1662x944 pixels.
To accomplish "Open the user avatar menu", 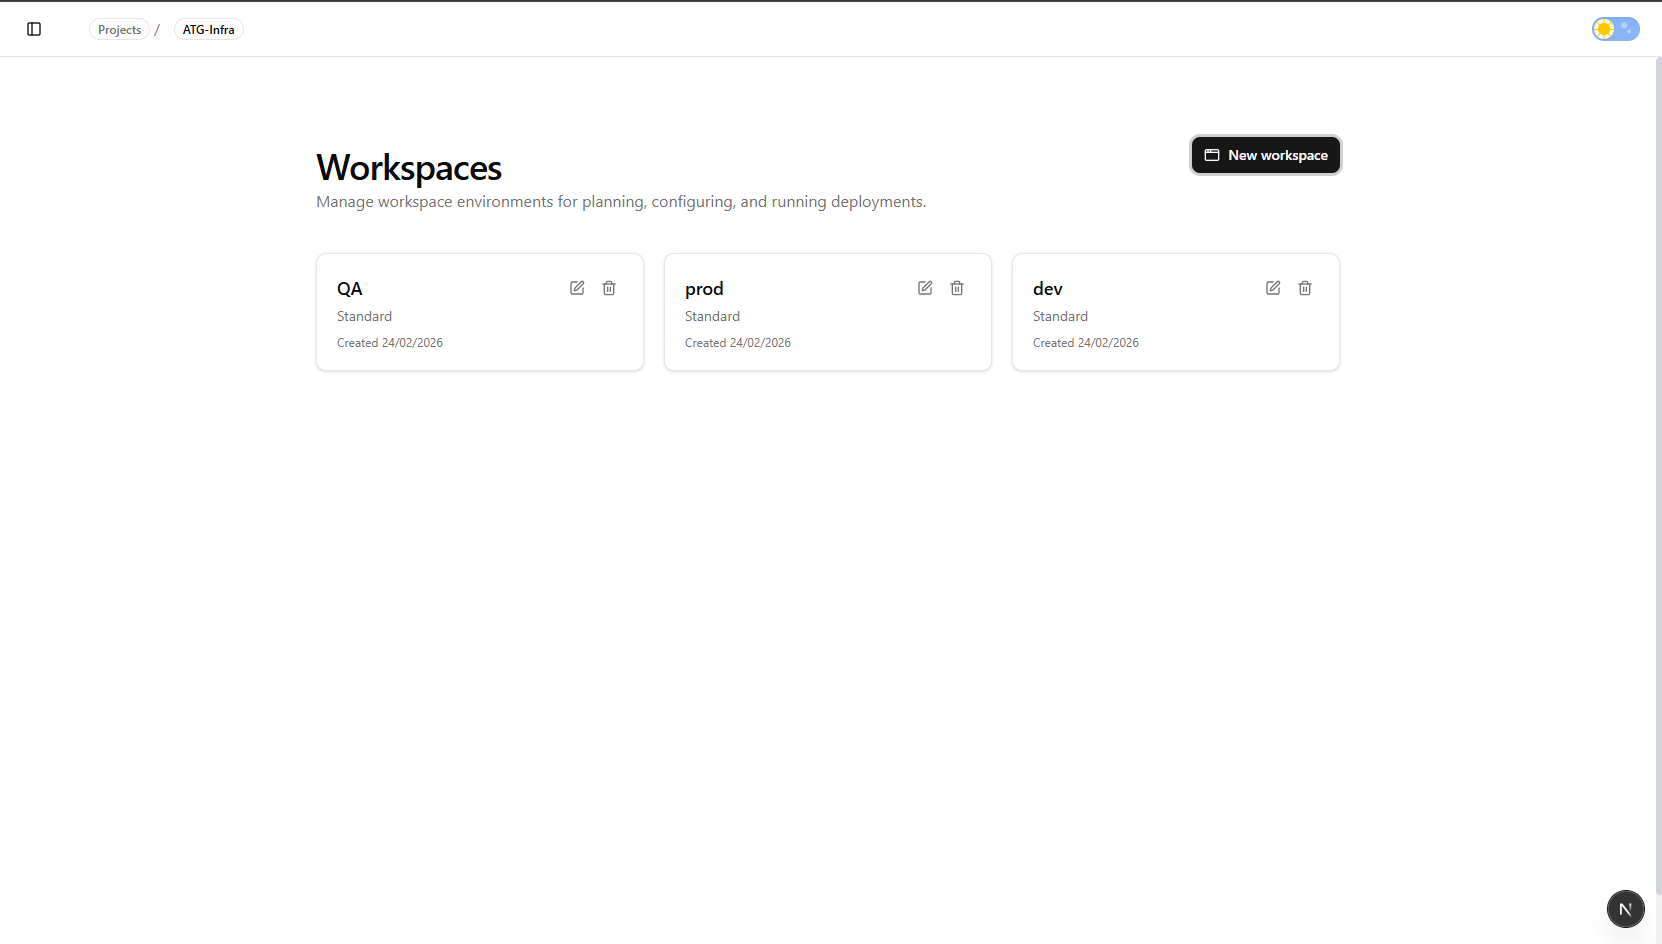I will click(1625, 909).
